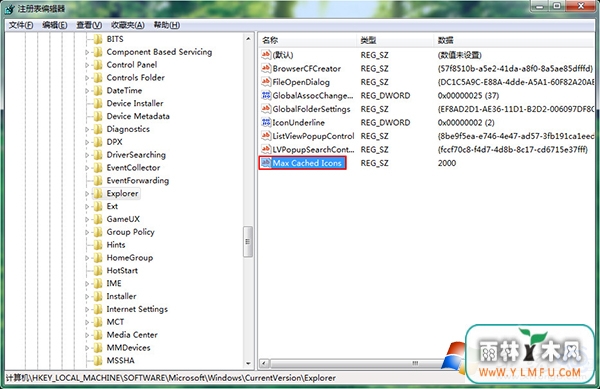Expand the Ext key
This screenshot has width=600, height=389.
coord(87,207)
